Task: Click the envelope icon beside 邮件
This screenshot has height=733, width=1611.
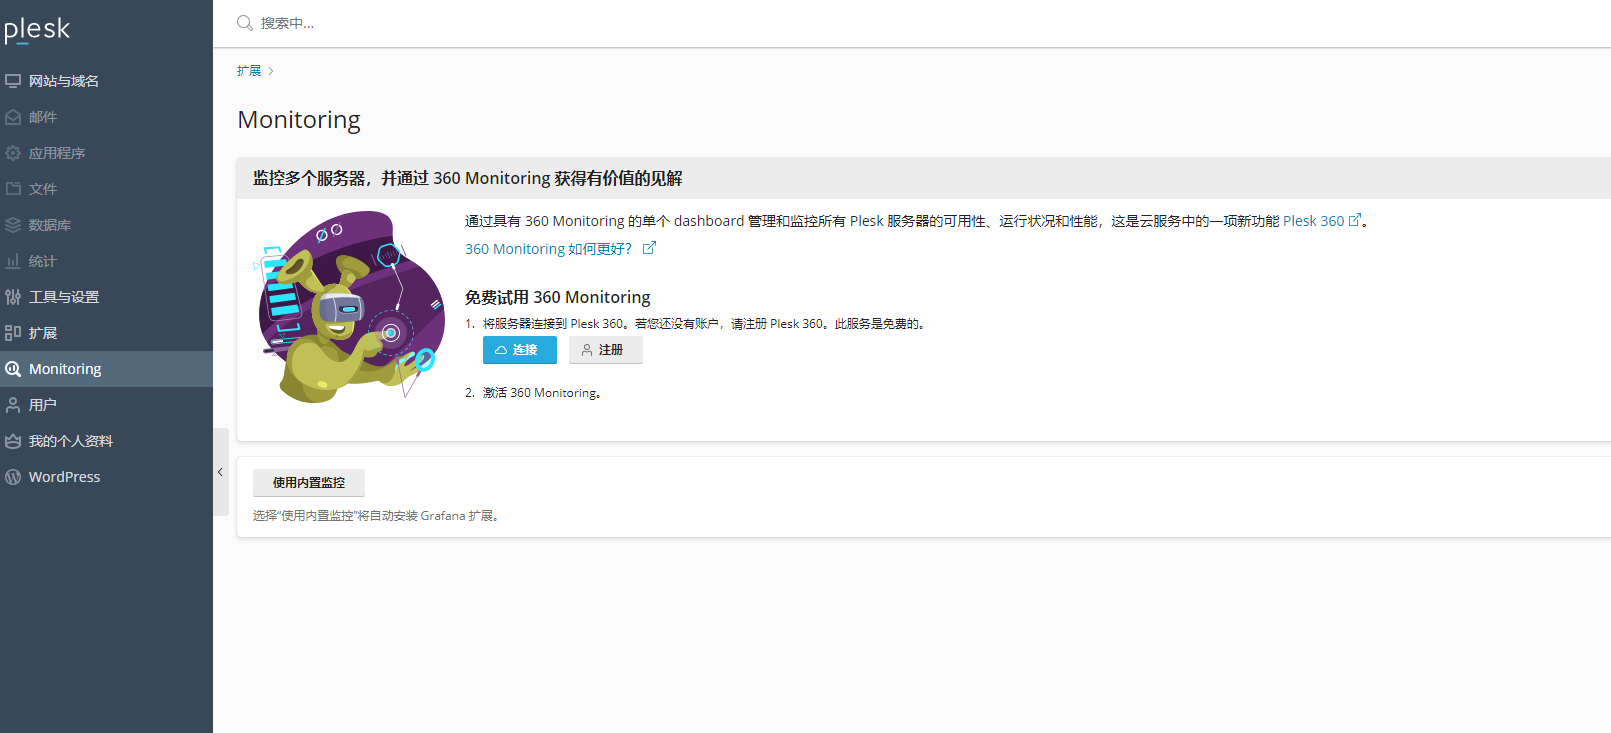Action: click(x=13, y=117)
